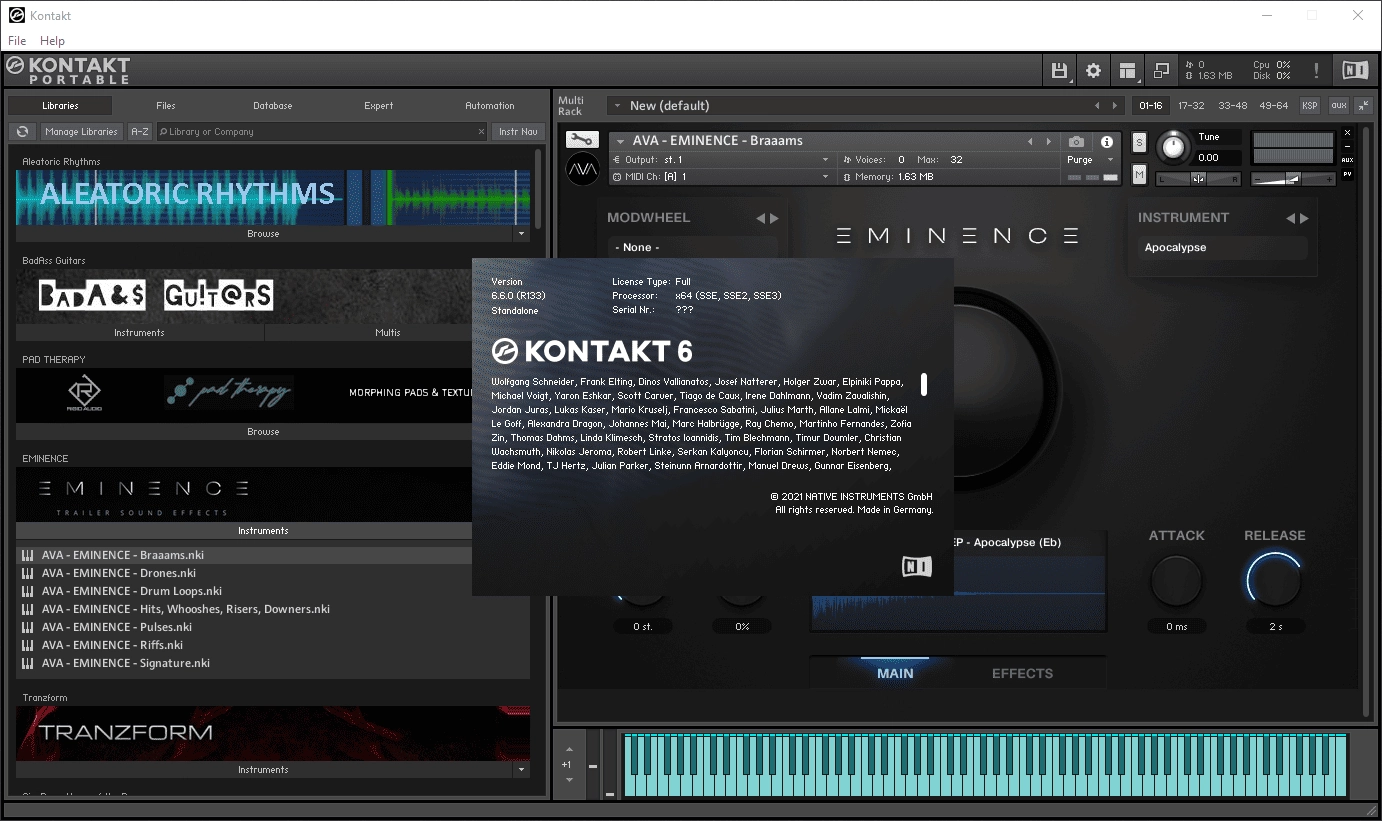1382x821 pixels.
Task: Open the Help menu
Action: coord(52,41)
